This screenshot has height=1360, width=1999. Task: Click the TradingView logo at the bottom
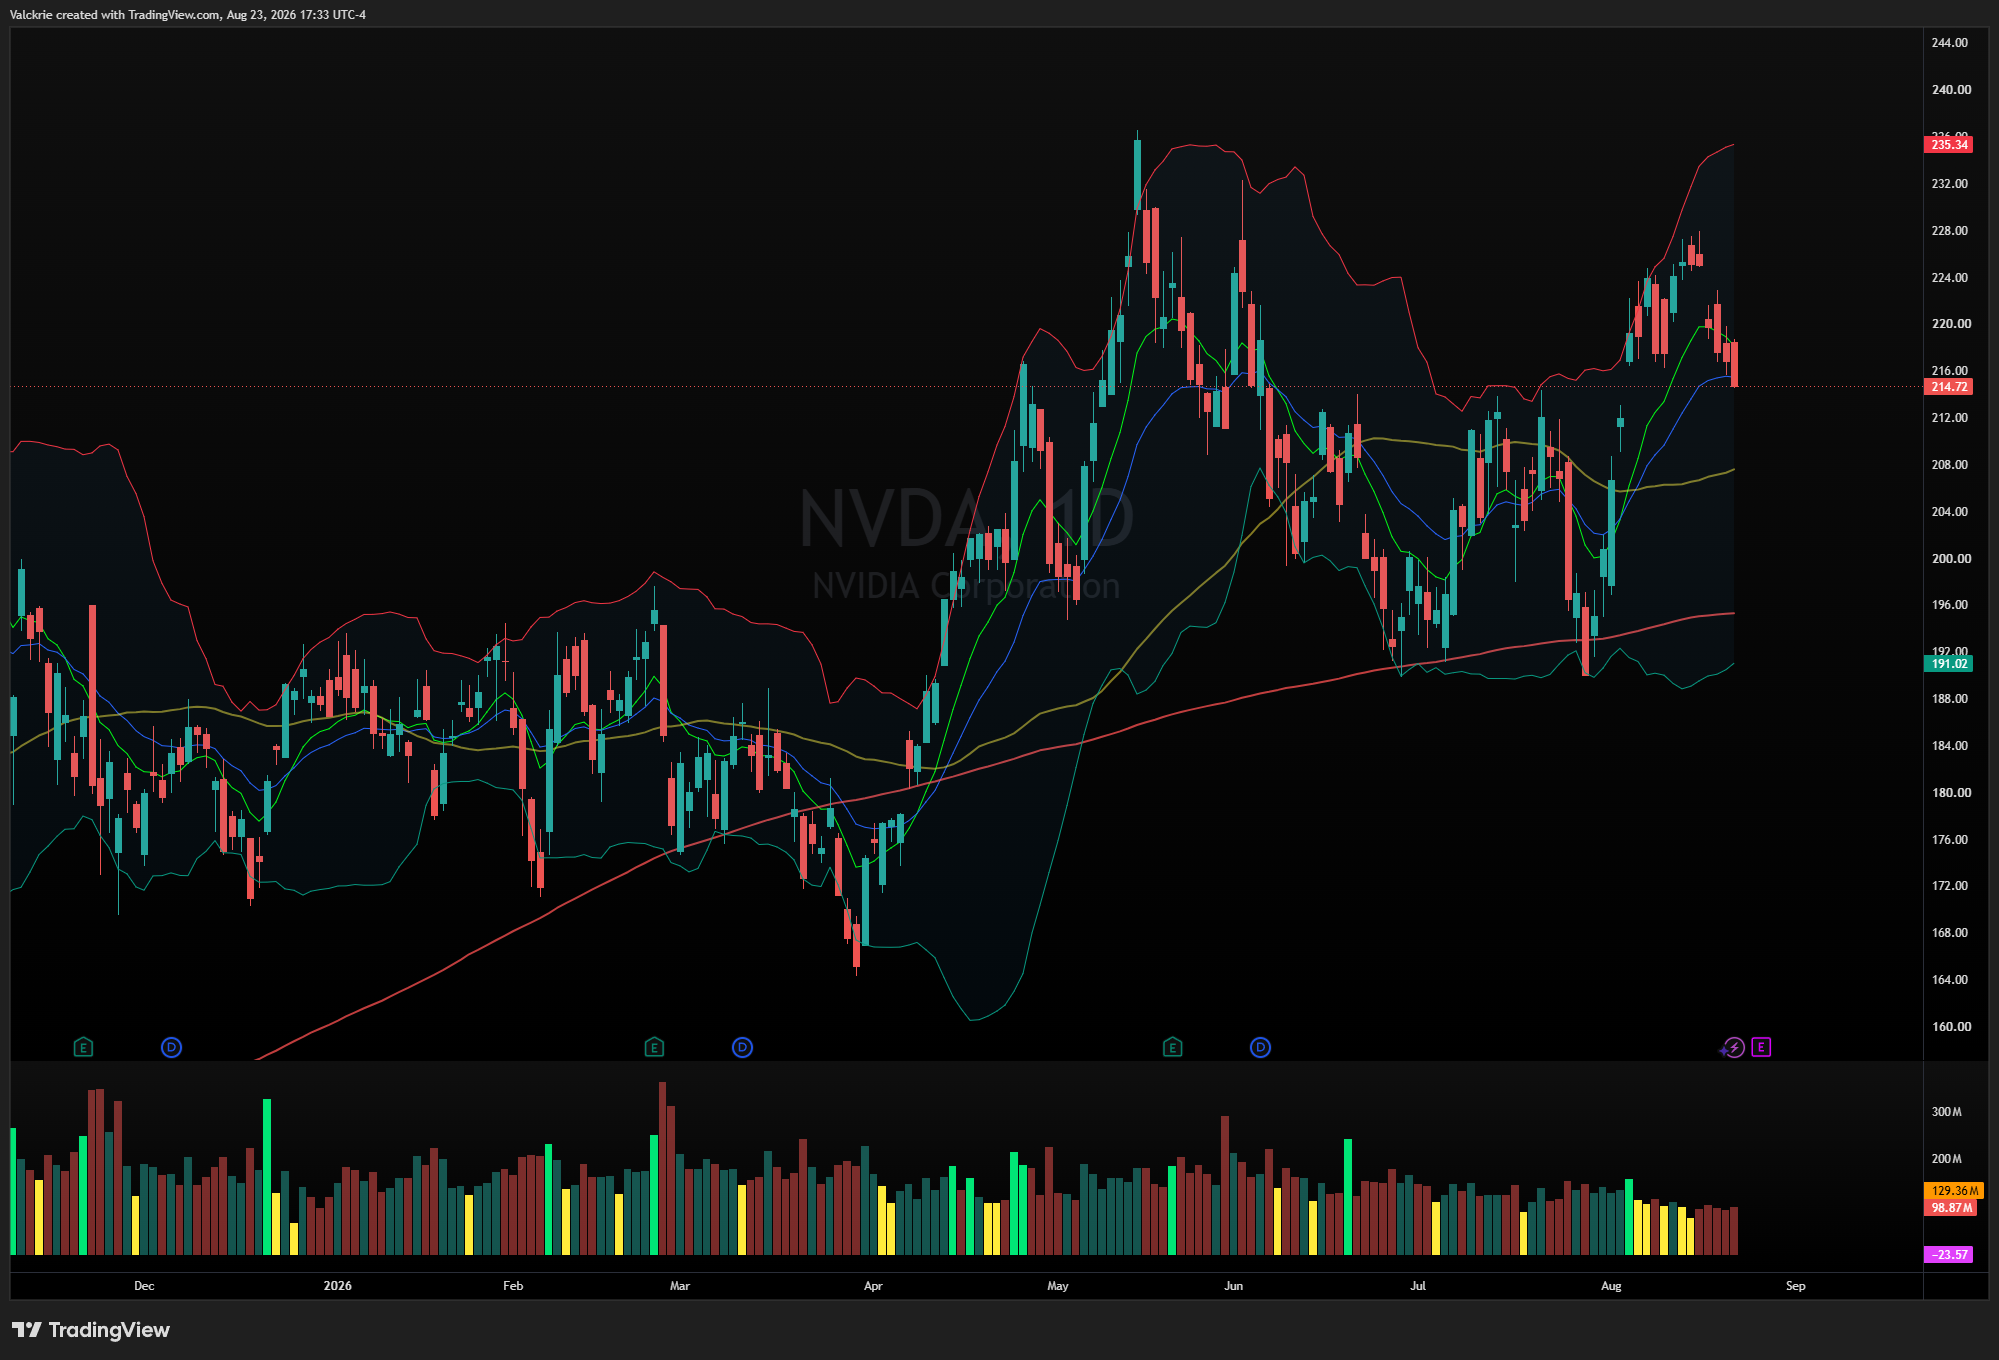point(91,1329)
